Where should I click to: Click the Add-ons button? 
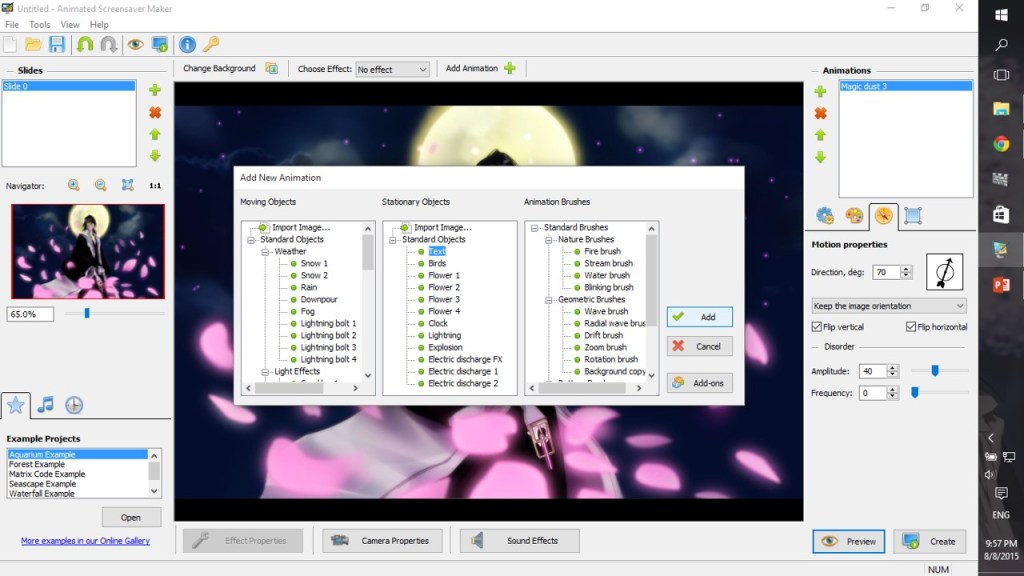coord(699,383)
